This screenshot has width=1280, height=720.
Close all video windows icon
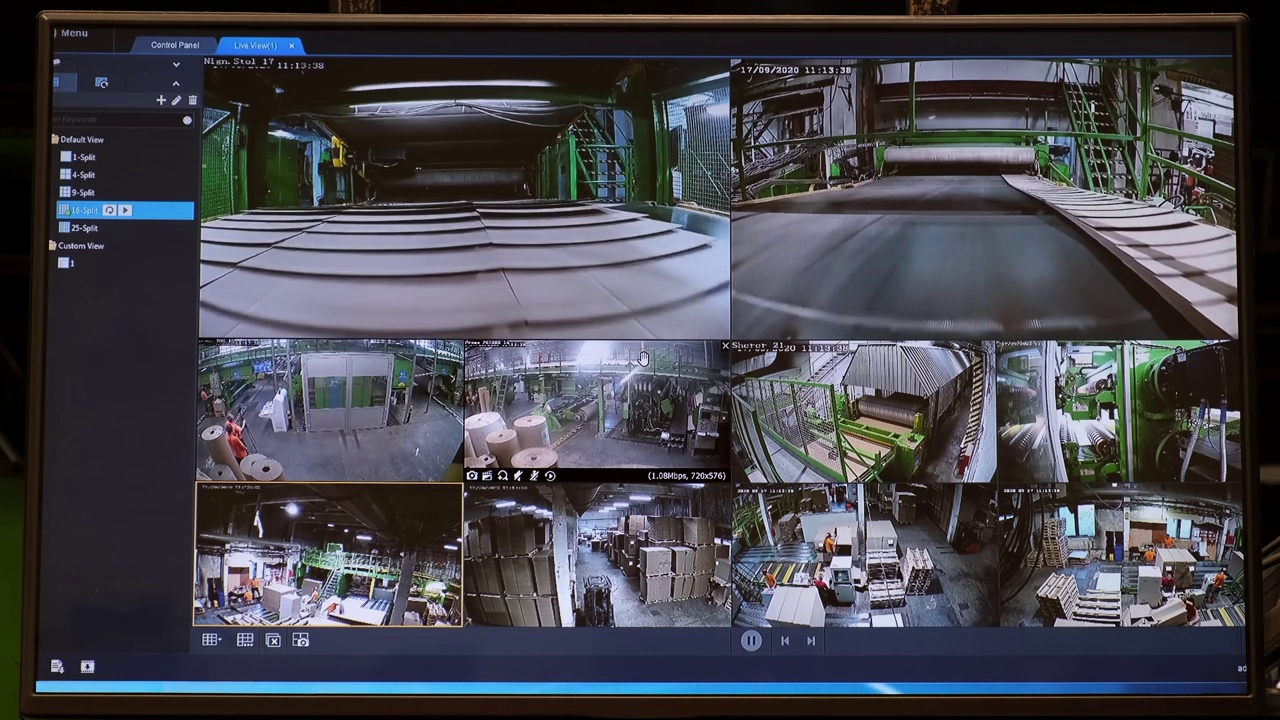pyautogui.click(x=273, y=640)
